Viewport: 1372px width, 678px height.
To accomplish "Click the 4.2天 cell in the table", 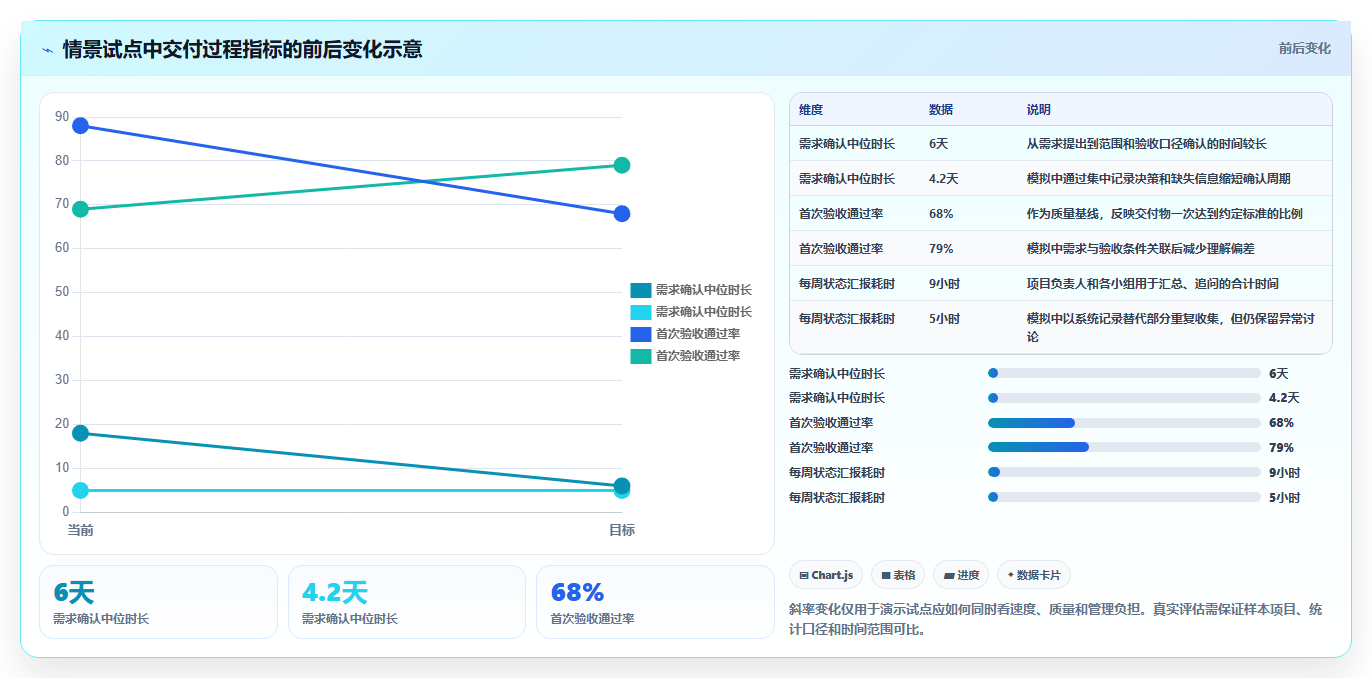I will click(x=943, y=179).
